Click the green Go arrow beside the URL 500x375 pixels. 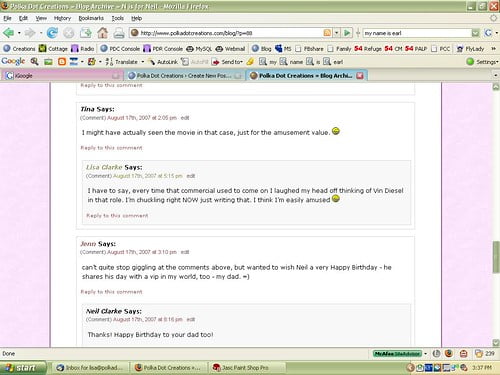click(x=347, y=33)
